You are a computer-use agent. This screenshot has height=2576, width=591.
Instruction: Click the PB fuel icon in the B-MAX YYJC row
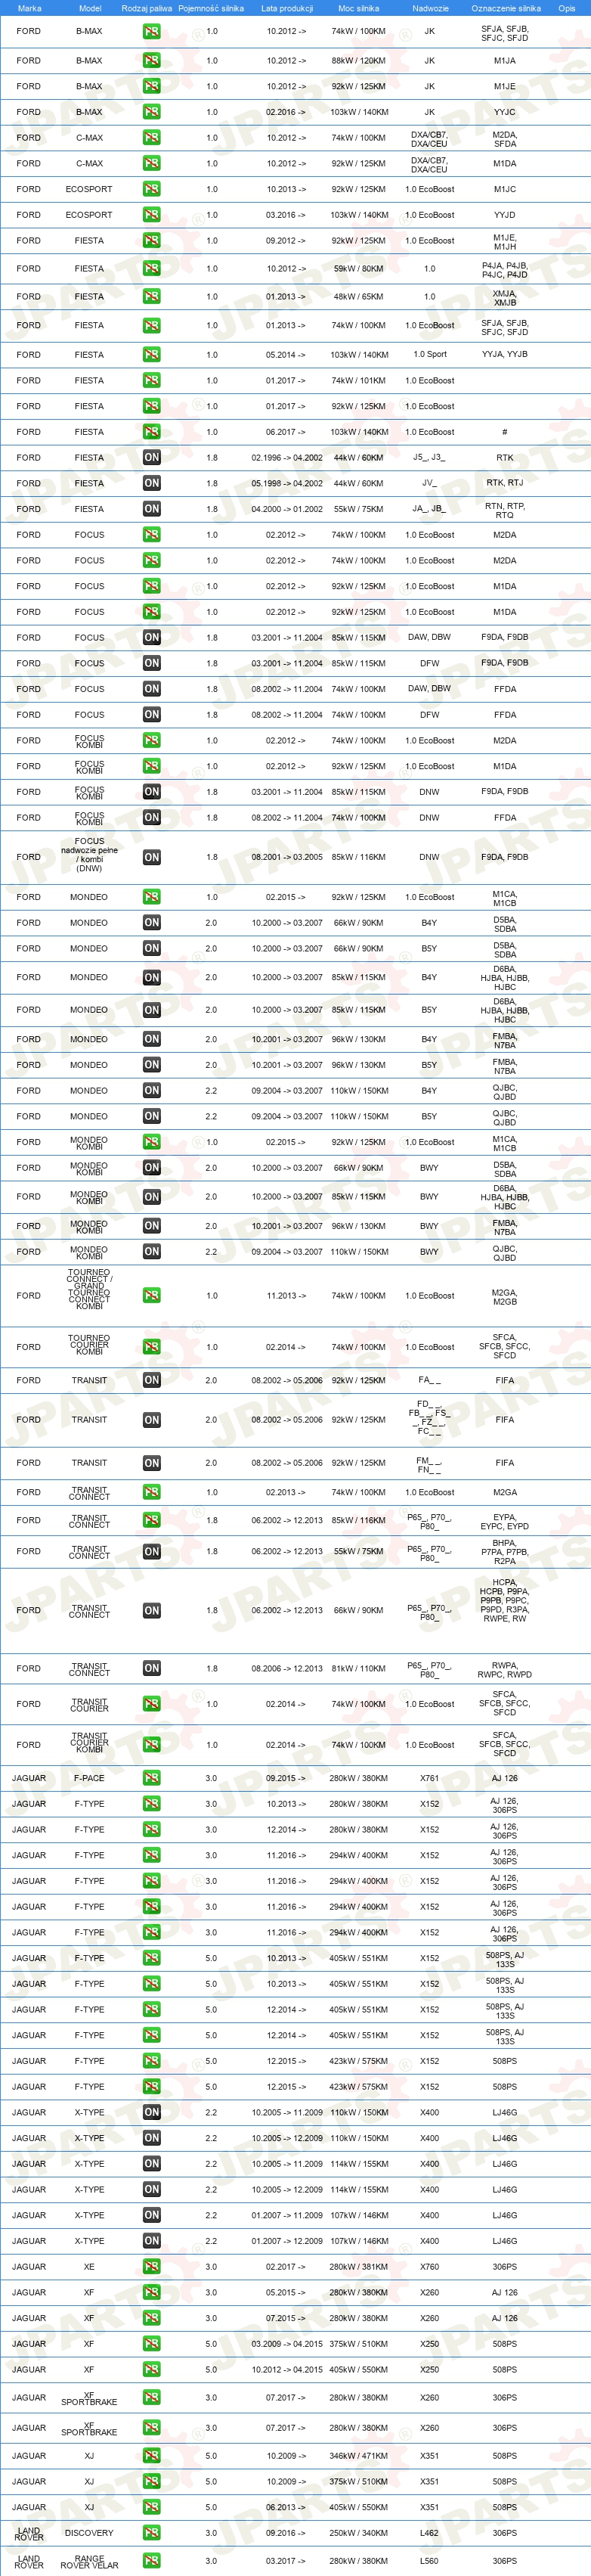[151, 112]
